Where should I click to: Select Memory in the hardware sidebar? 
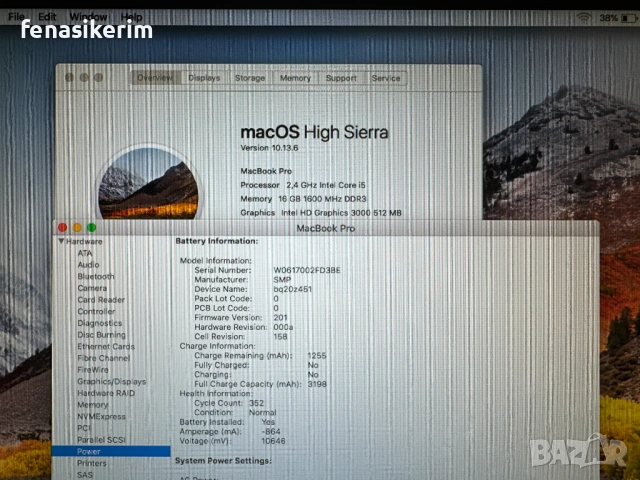(x=93, y=405)
